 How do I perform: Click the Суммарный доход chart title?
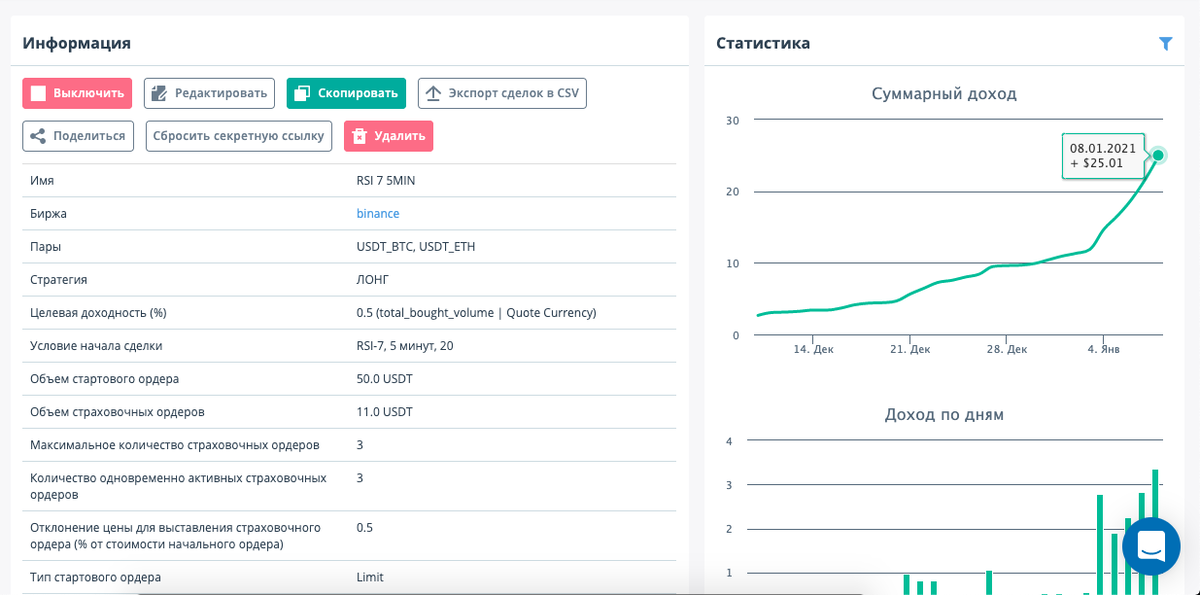pos(944,94)
